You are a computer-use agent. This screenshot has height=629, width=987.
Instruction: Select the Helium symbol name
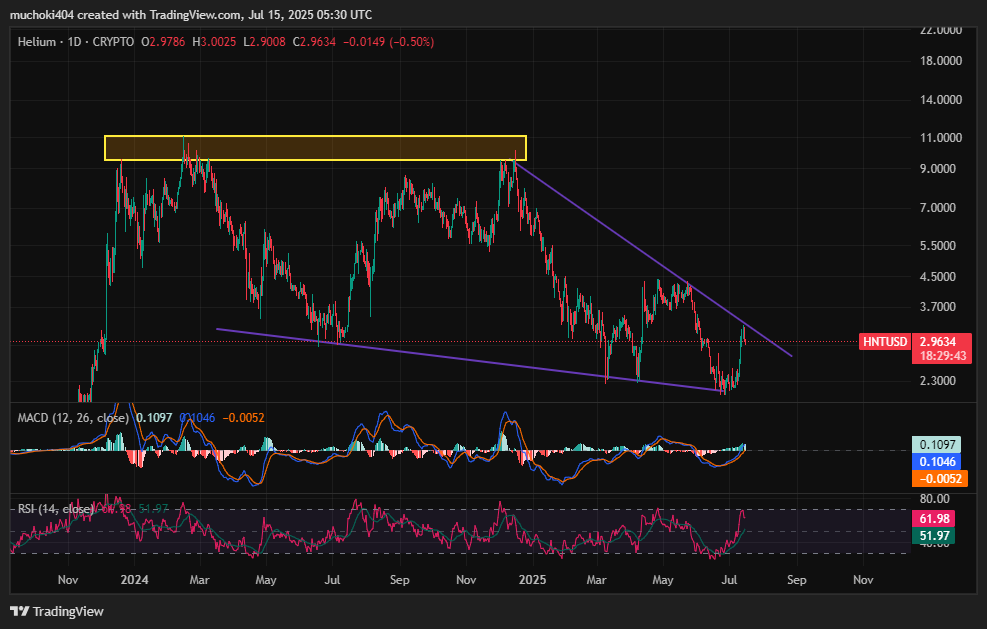[36, 42]
